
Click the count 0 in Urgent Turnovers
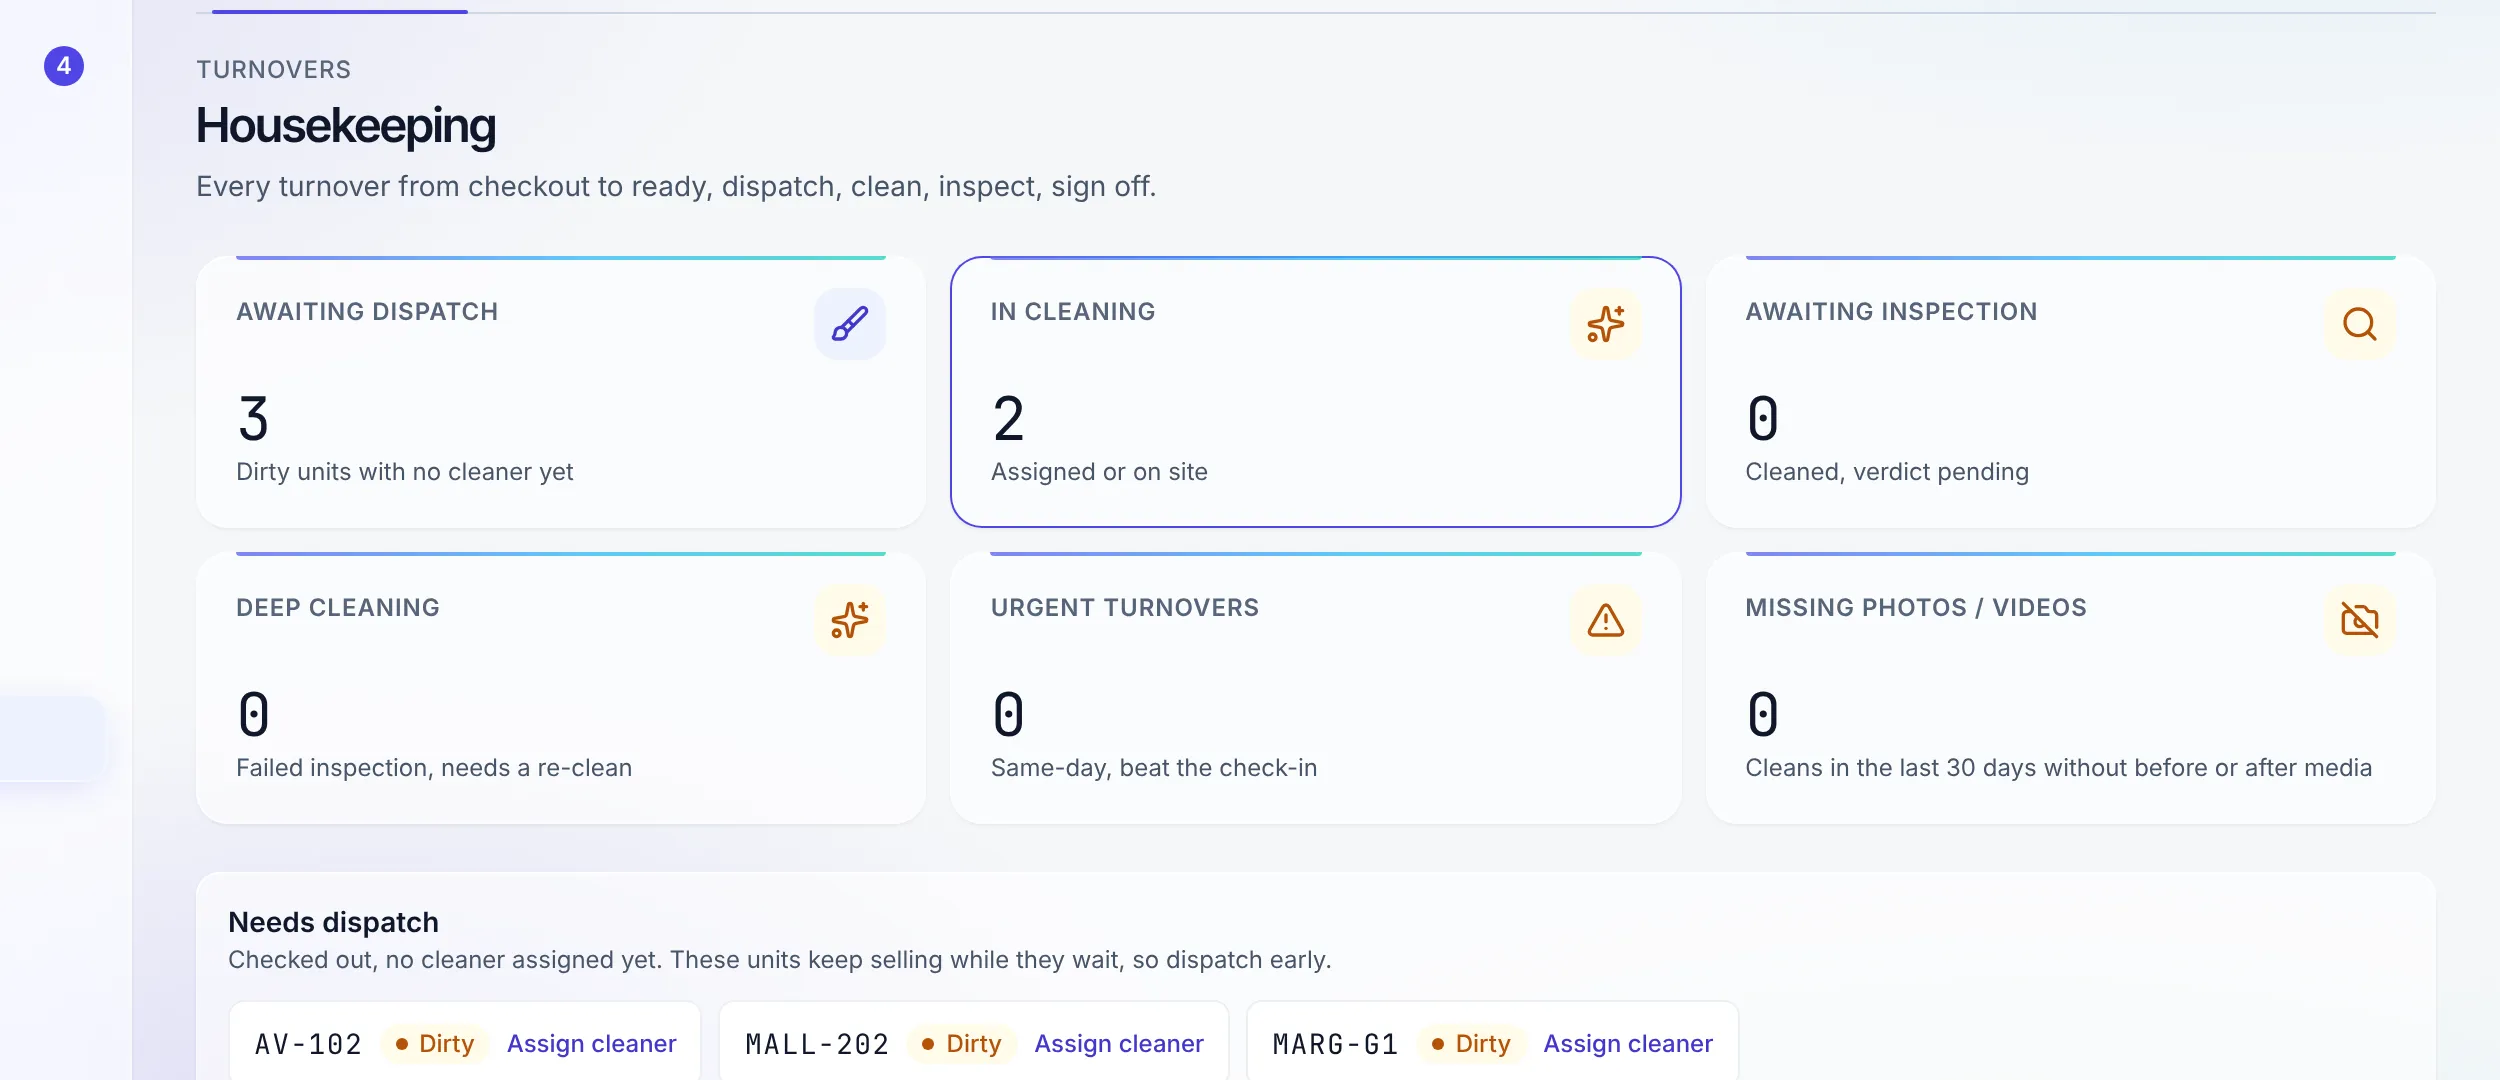click(x=1008, y=715)
